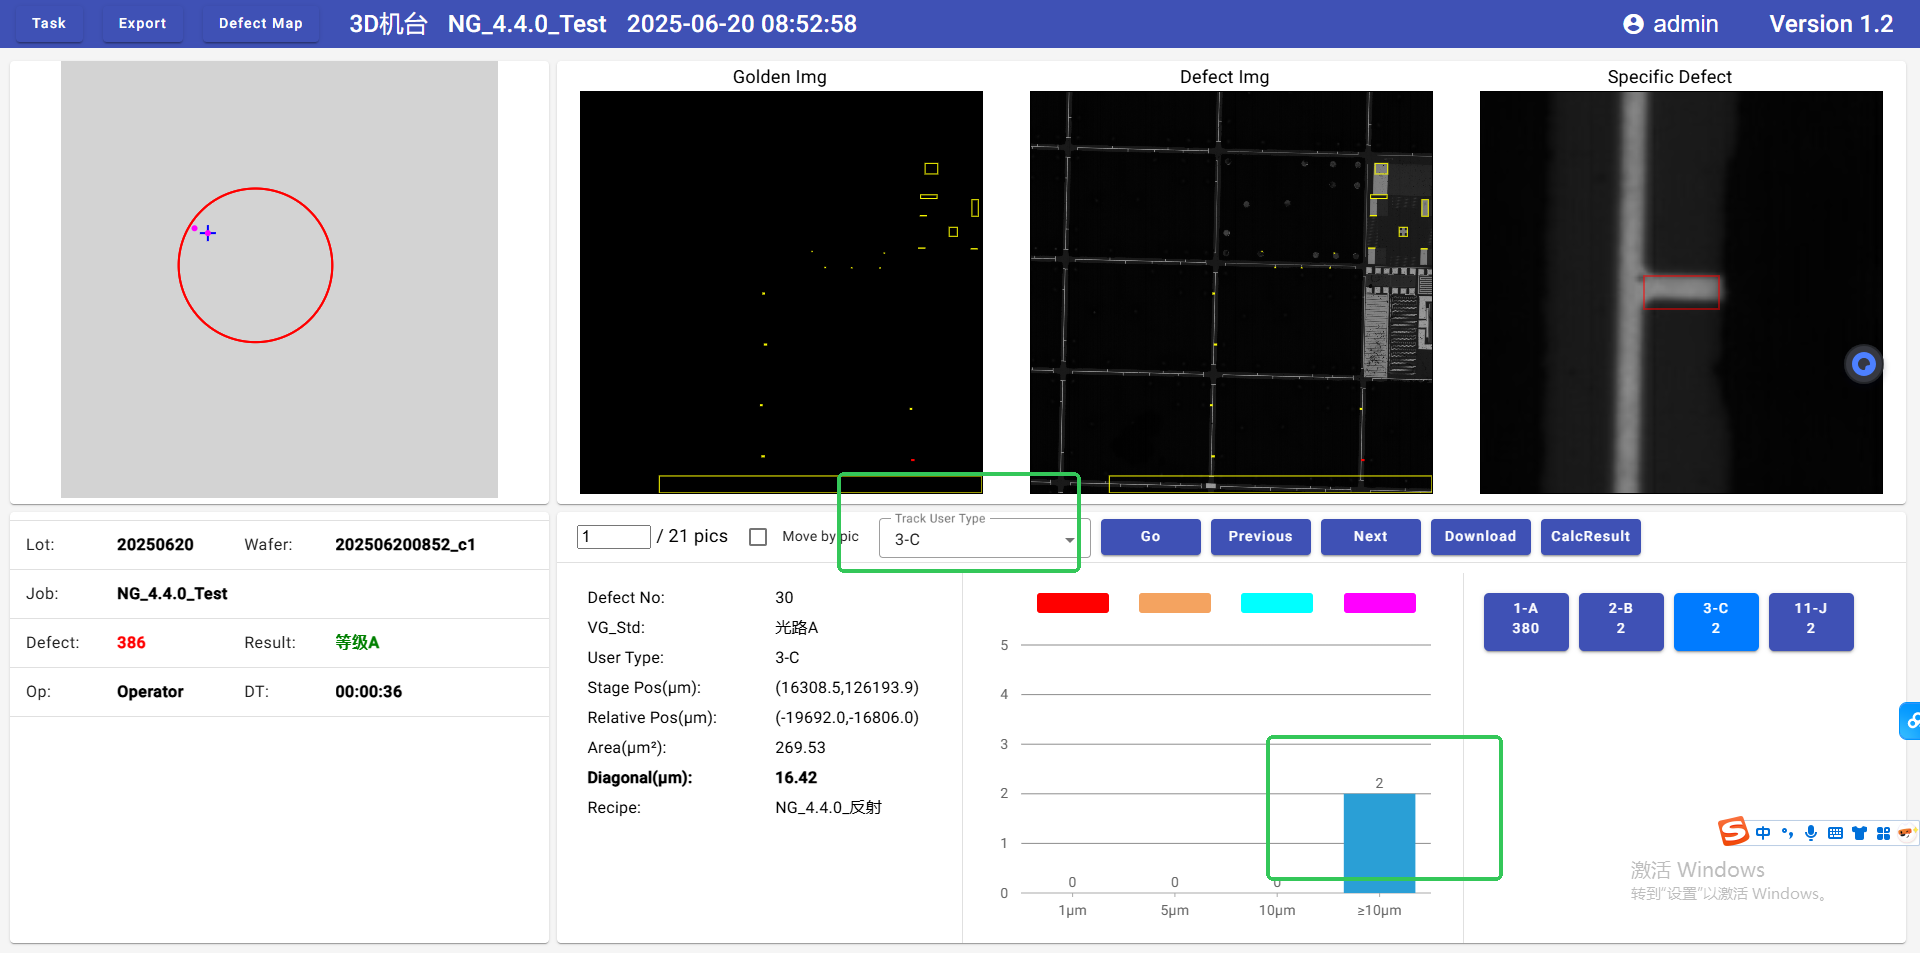1920x953 pixels.
Task: Click lot number 20250620
Action: 155,544
